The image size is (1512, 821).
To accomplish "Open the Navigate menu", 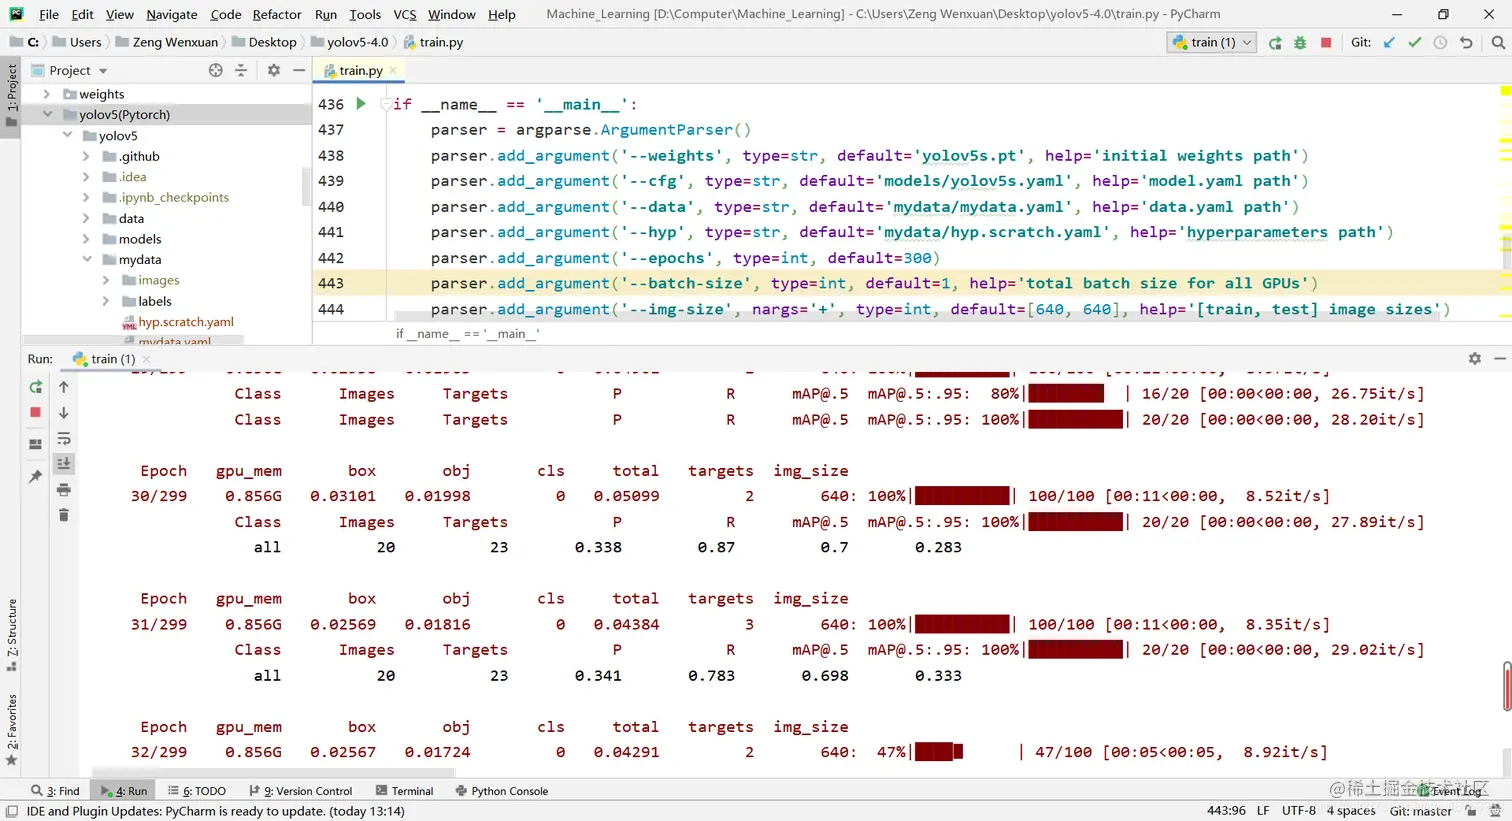I will pyautogui.click(x=172, y=14).
